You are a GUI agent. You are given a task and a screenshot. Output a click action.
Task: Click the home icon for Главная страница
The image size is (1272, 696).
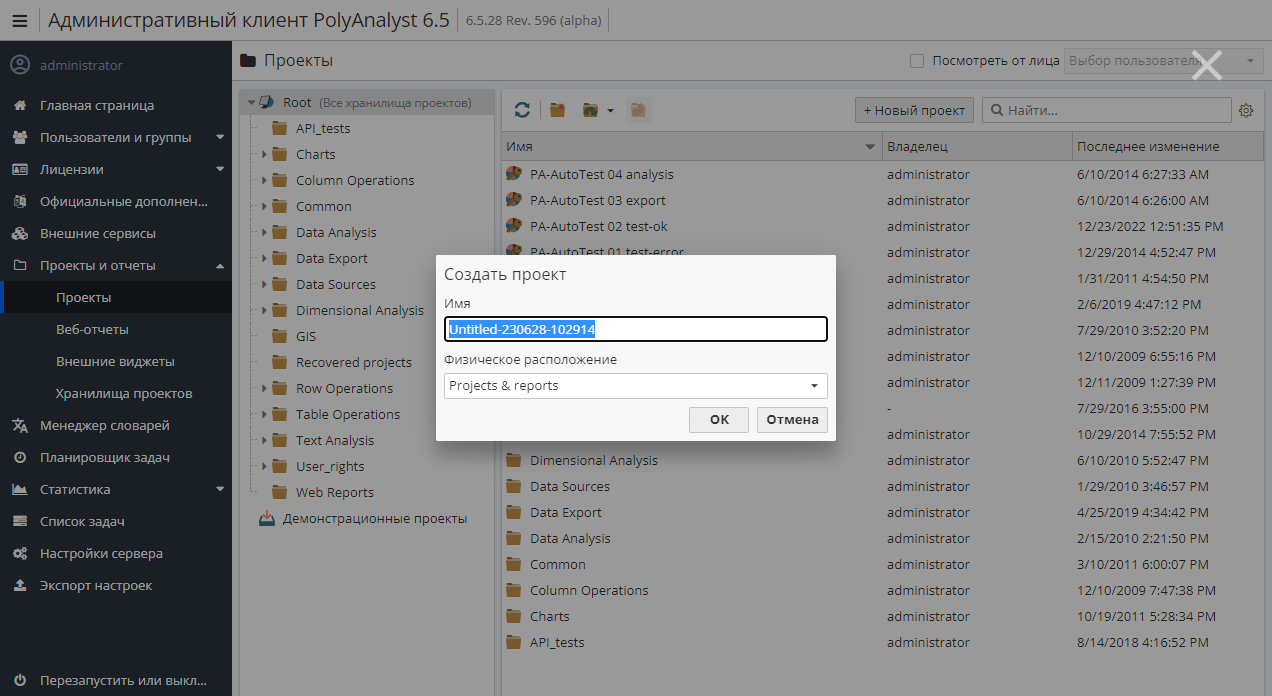[19, 105]
